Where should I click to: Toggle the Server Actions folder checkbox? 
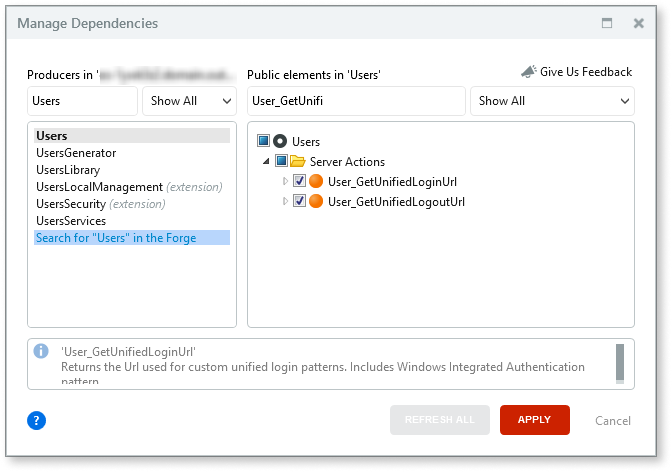coord(281,161)
